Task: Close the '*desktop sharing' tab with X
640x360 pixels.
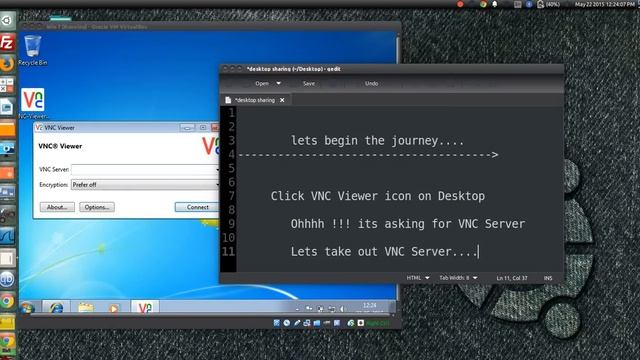Action: tap(282, 100)
